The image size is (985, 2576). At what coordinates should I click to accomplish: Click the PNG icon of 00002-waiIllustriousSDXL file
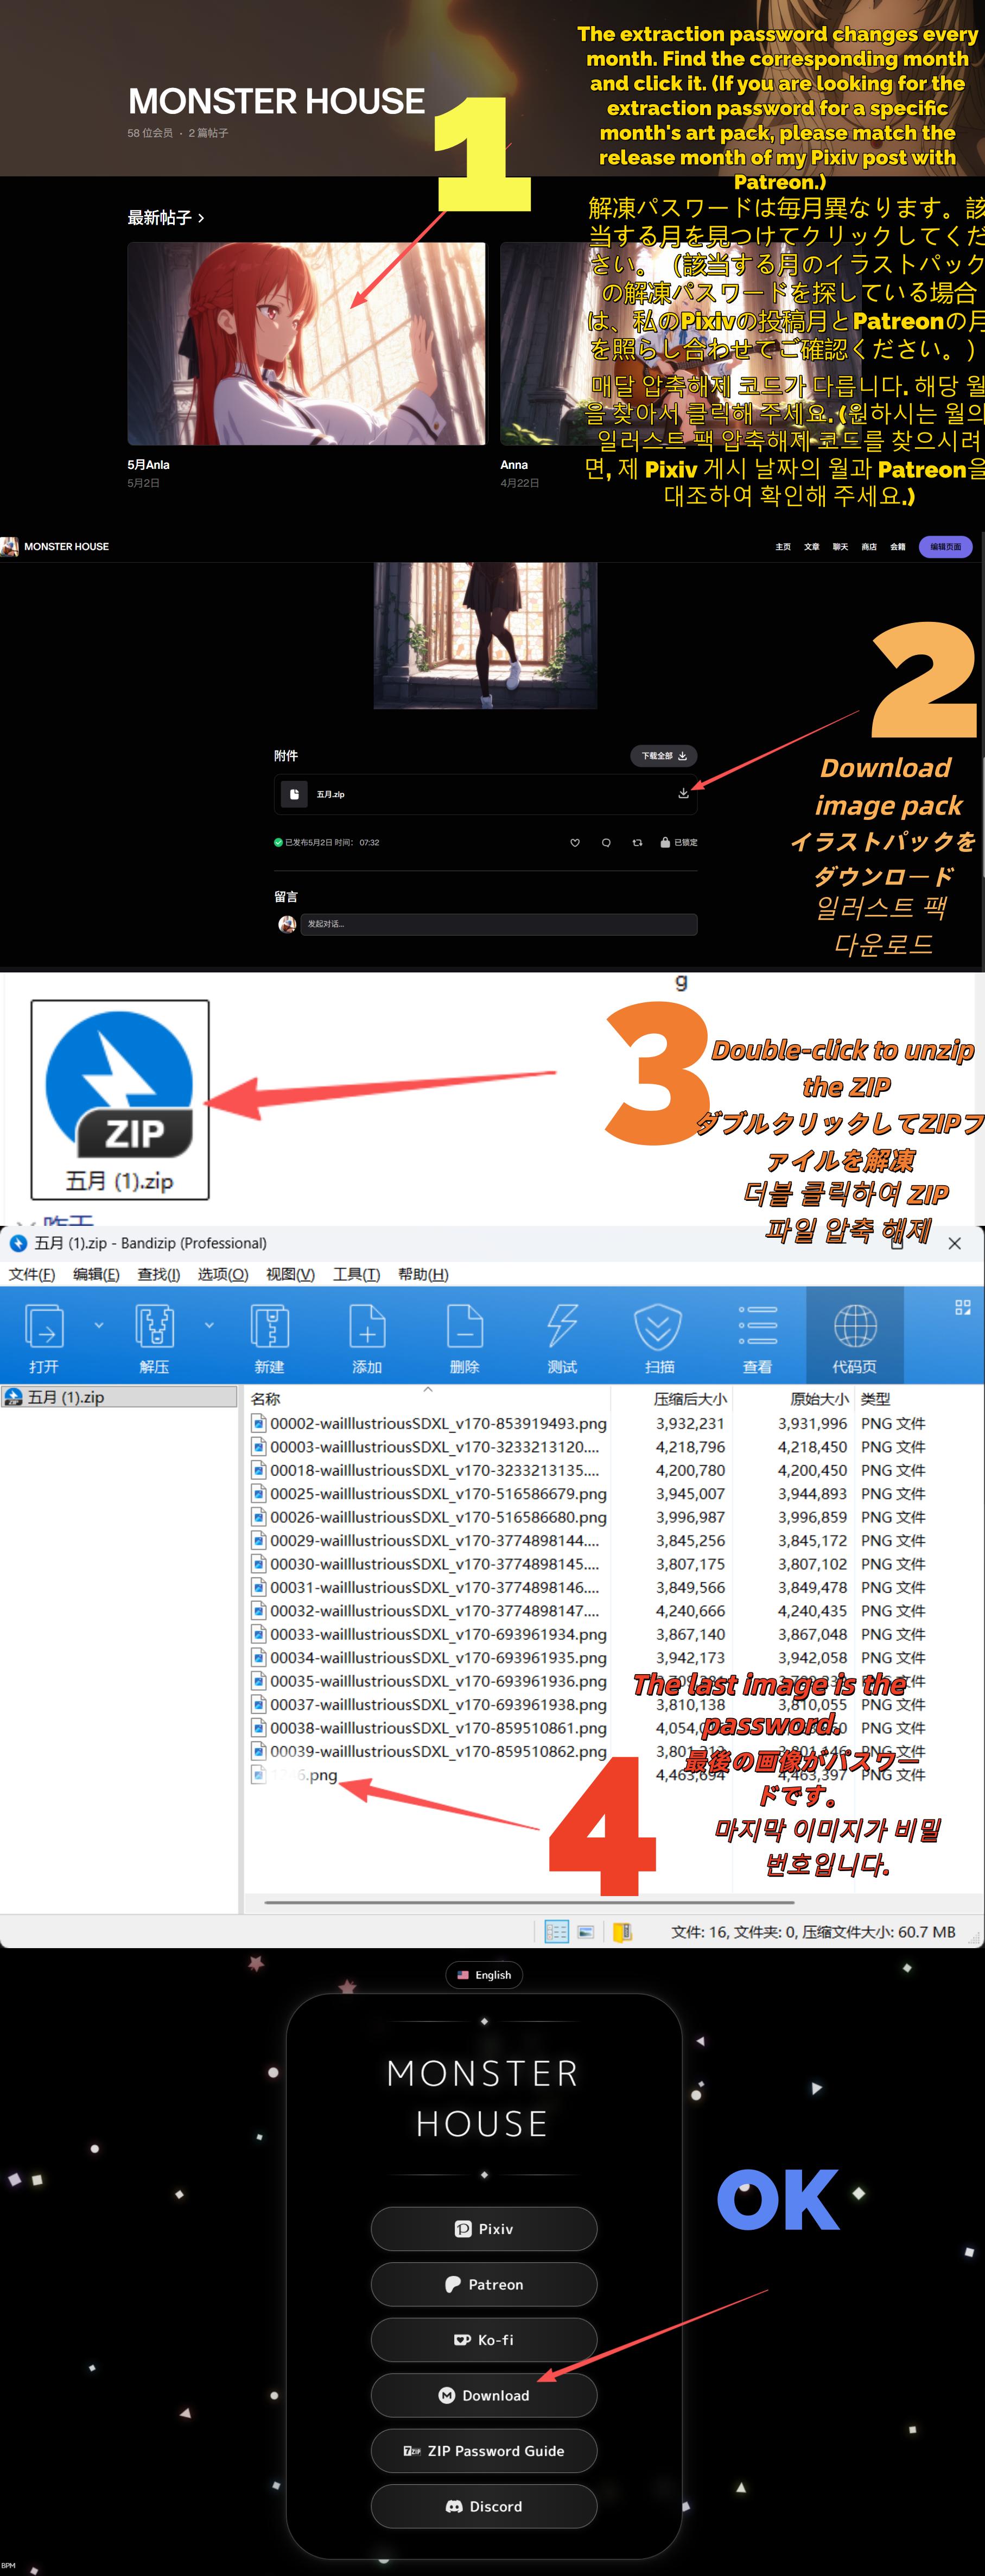[x=259, y=1423]
